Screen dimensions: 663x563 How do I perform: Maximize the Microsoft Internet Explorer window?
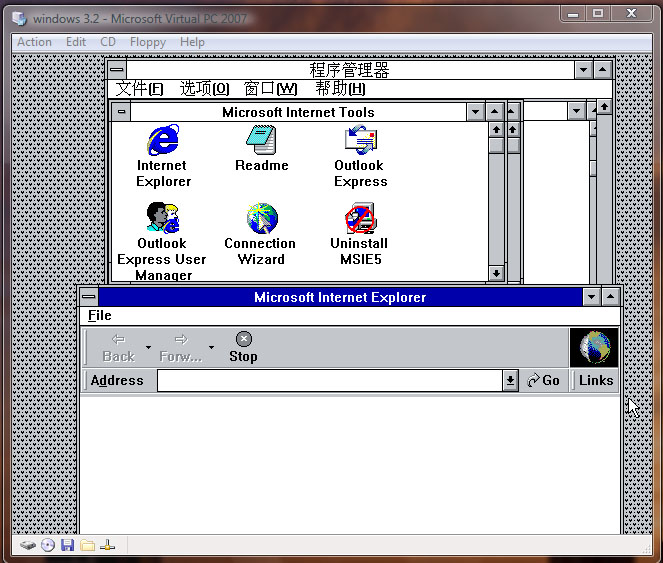(610, 297)
